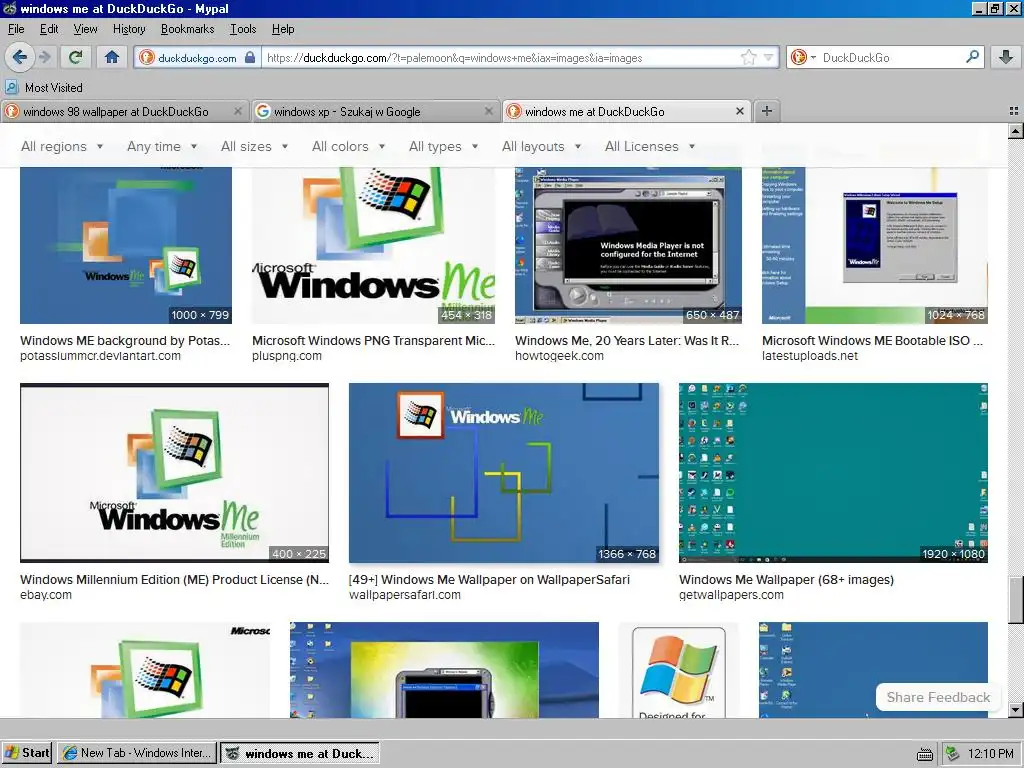Open the Help menu
This screenshot has height=768, width=1024.
(283, 29)
